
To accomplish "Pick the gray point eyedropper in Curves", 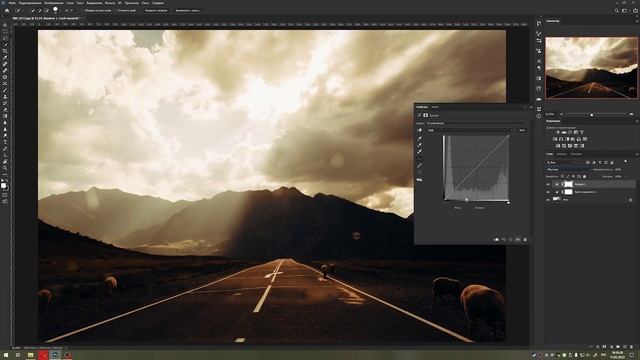I will [x=420, y=145].
